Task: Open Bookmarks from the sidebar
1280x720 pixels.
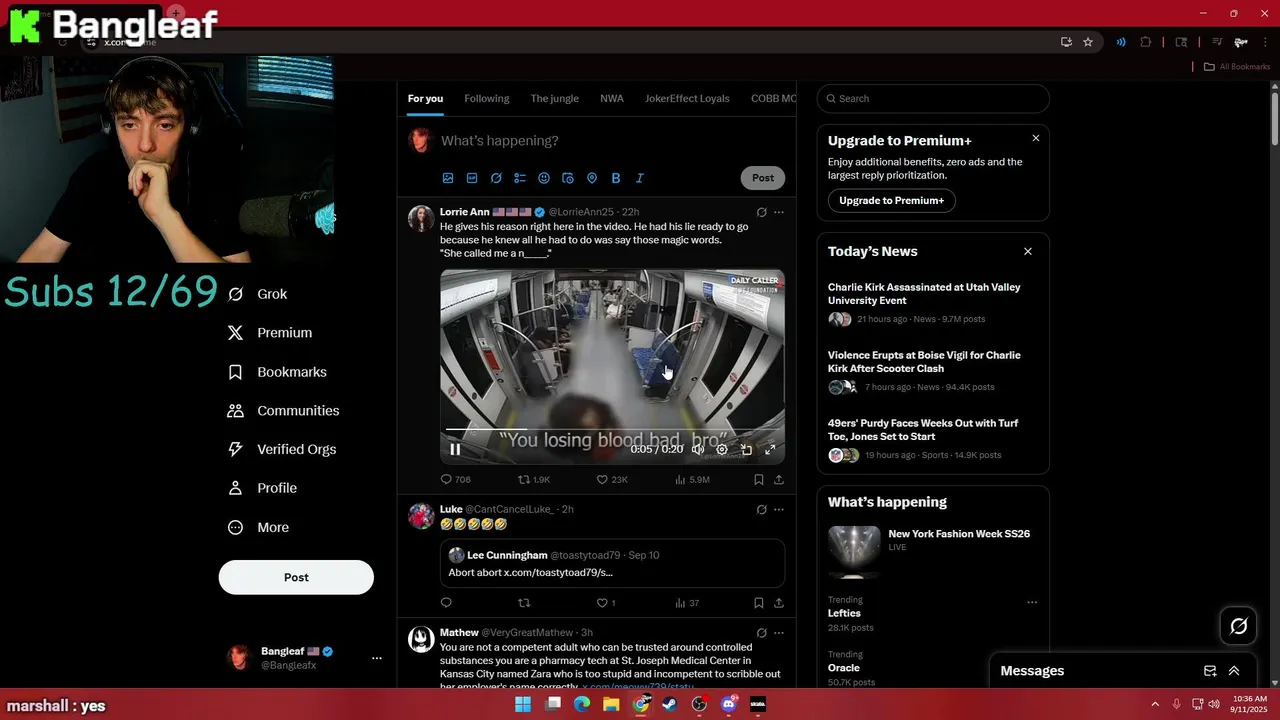Action: click(278, 372)
